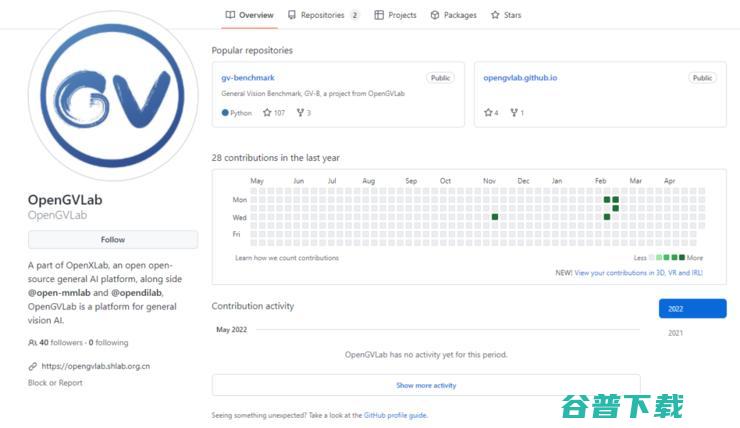The width and height of the screenshot is (740, 428).
Task: Click Show more activity
Action: [426, 386]
